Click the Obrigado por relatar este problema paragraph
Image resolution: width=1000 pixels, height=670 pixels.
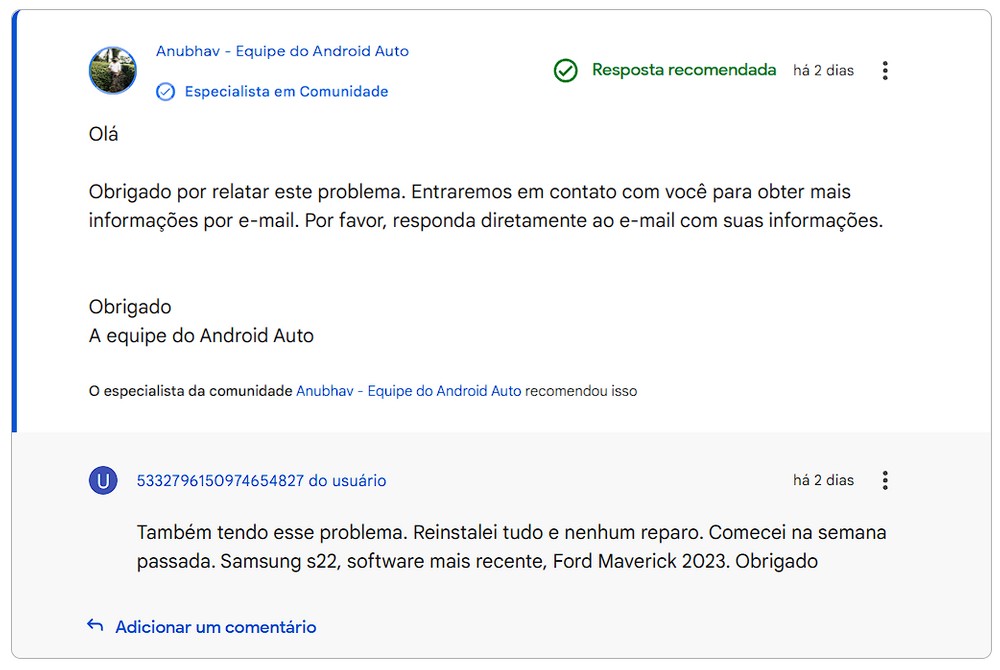tap(486, 206)
